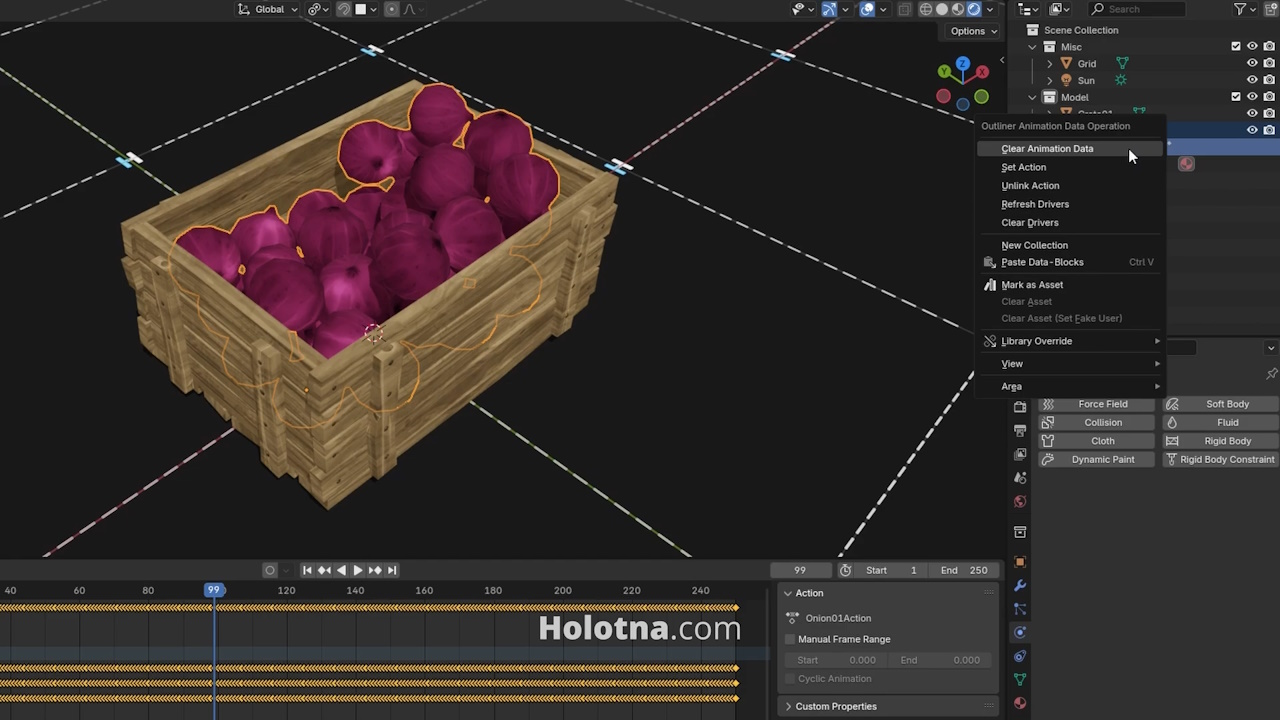Toggle X-ray mode in viewport header
The width and height of the screenshot is (1280, 720).
(904, 9)
